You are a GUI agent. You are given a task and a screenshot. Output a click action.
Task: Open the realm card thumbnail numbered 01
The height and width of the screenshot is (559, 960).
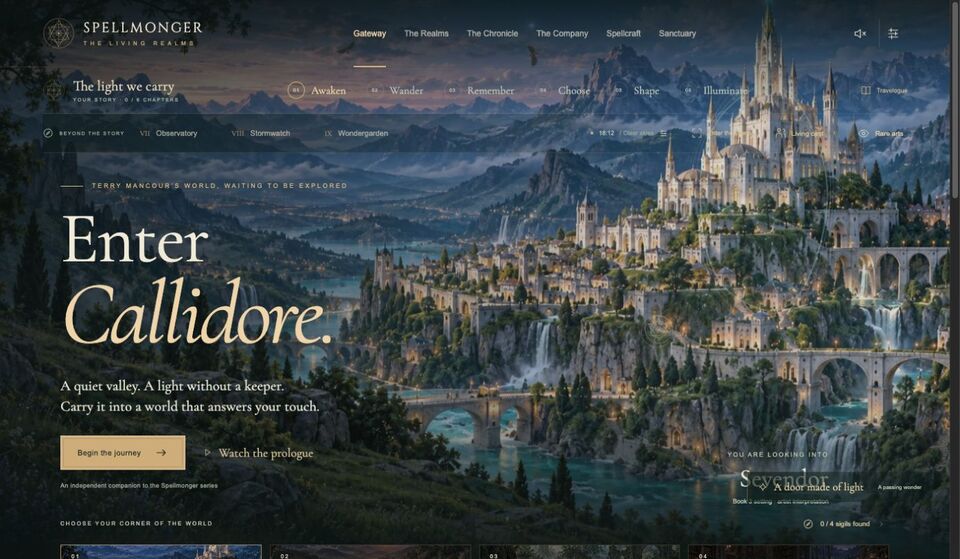click(161, 552)
